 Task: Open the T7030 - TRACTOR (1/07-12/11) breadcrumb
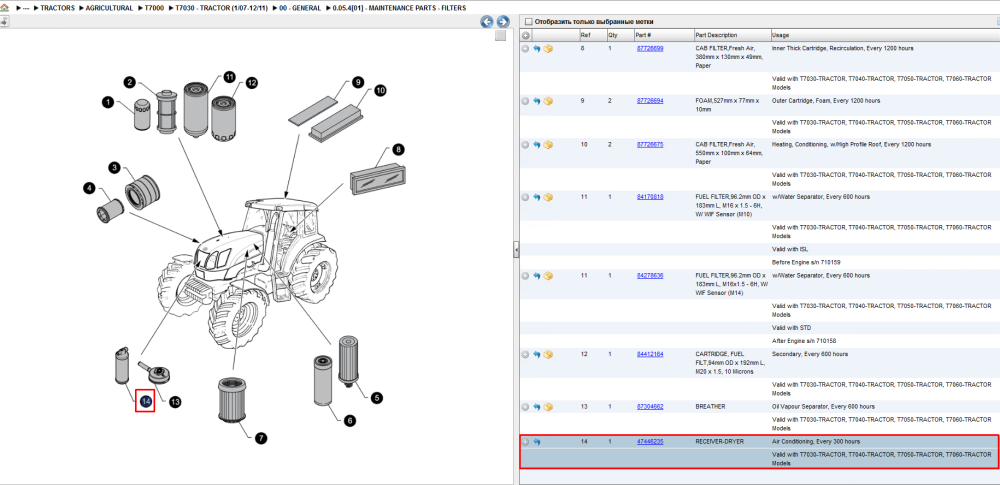(222, 8)
